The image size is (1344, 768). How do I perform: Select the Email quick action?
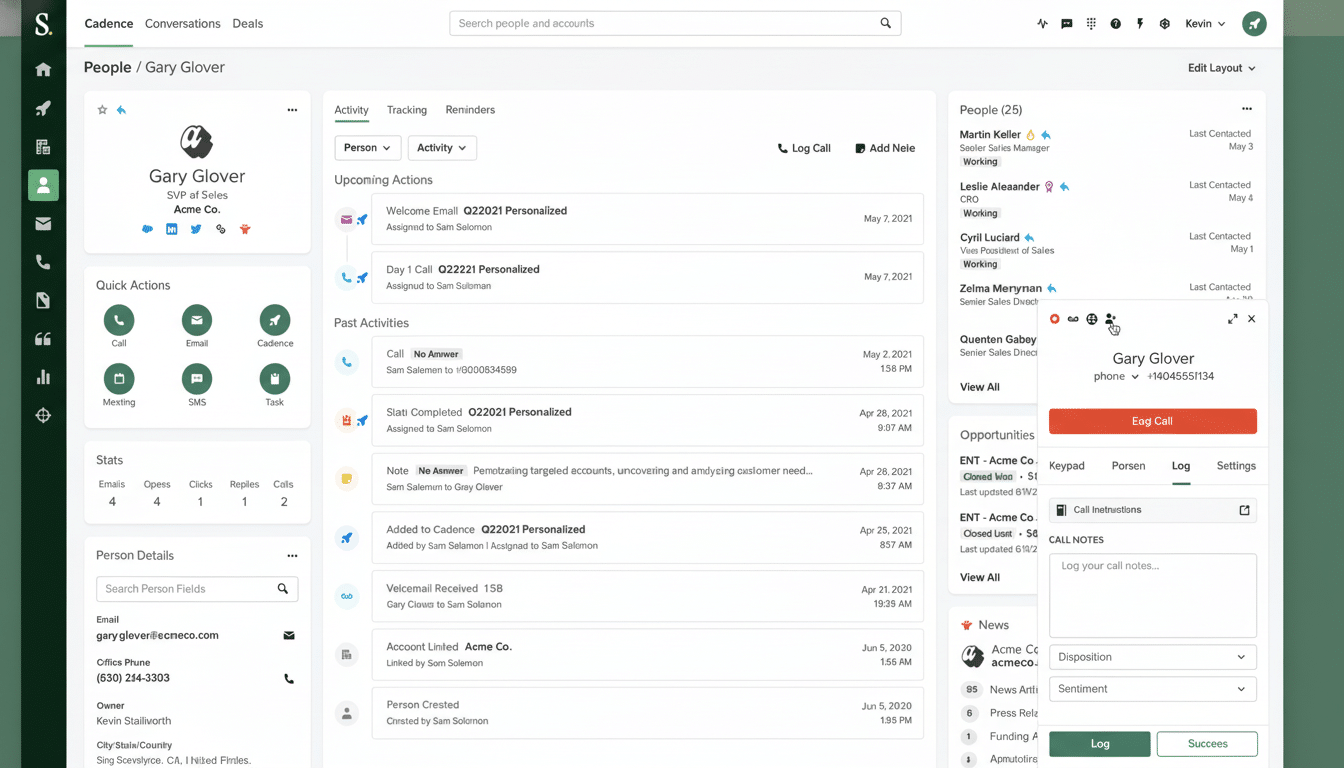pos(196,318)
